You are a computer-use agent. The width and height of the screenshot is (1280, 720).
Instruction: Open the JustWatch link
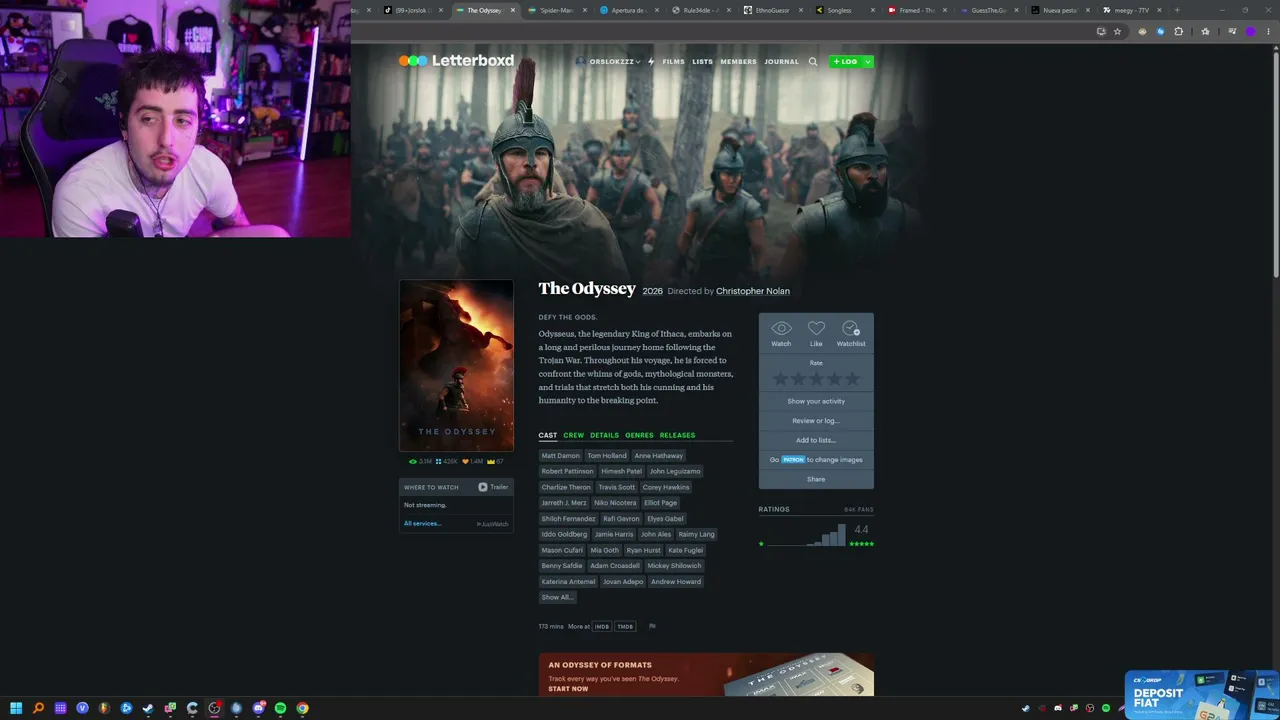[493, 524]
